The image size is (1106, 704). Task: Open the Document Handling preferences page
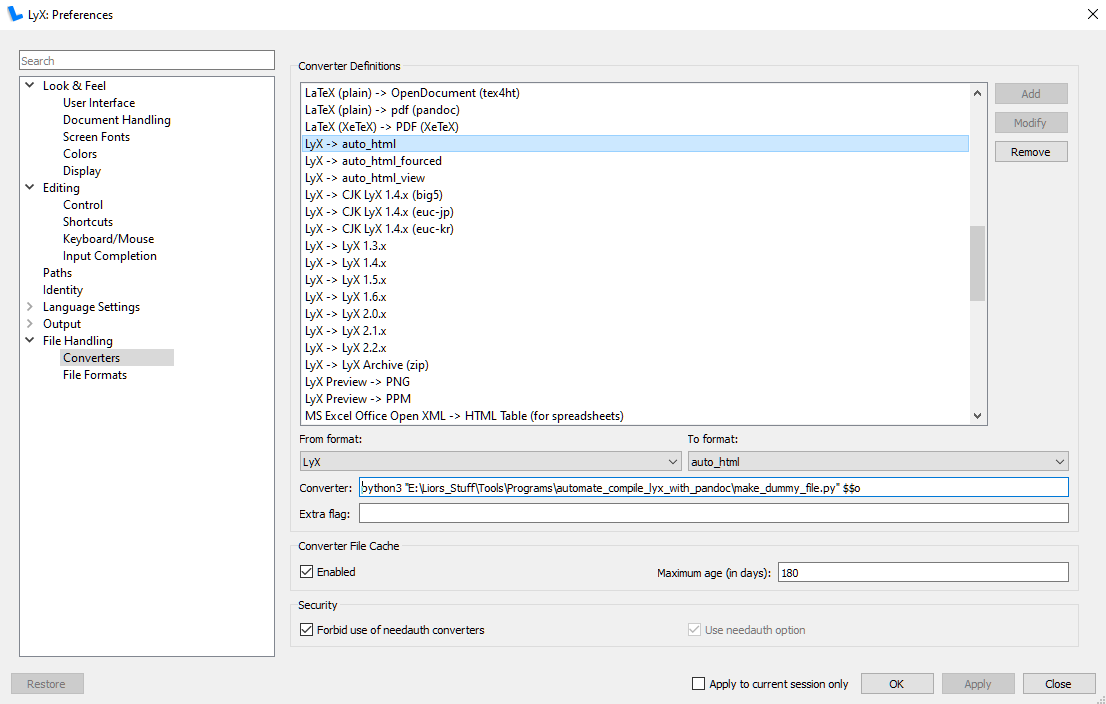coord(116,120)
